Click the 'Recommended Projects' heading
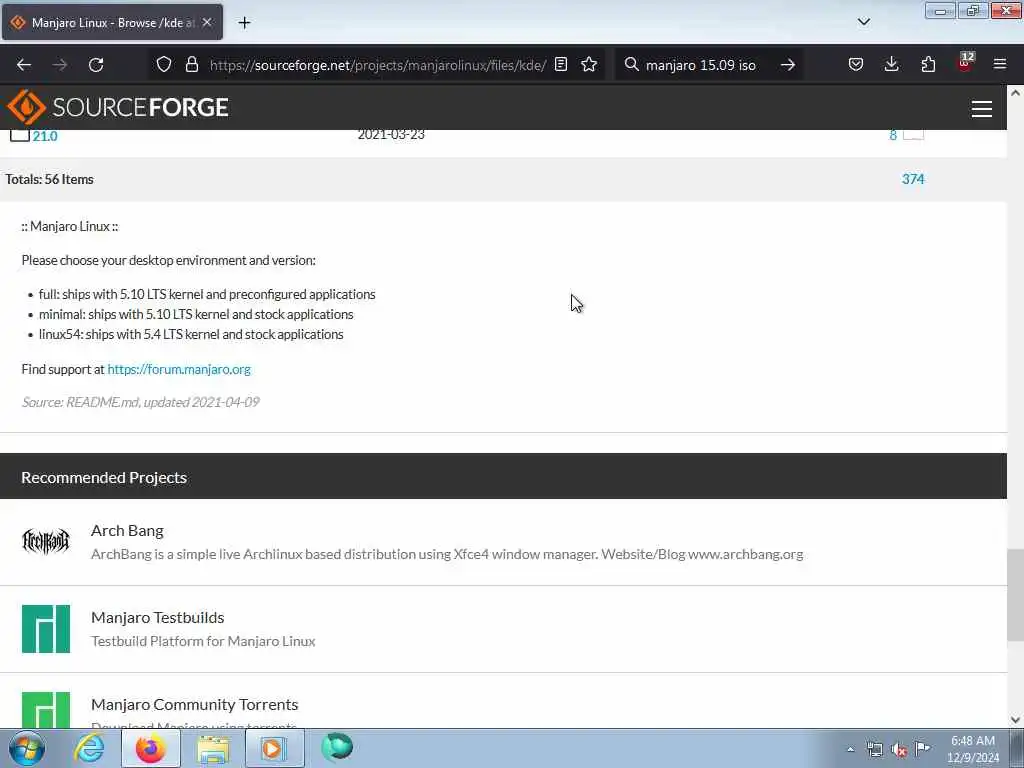This screenshot has width=1024, height=768. (x=104, y=477)
